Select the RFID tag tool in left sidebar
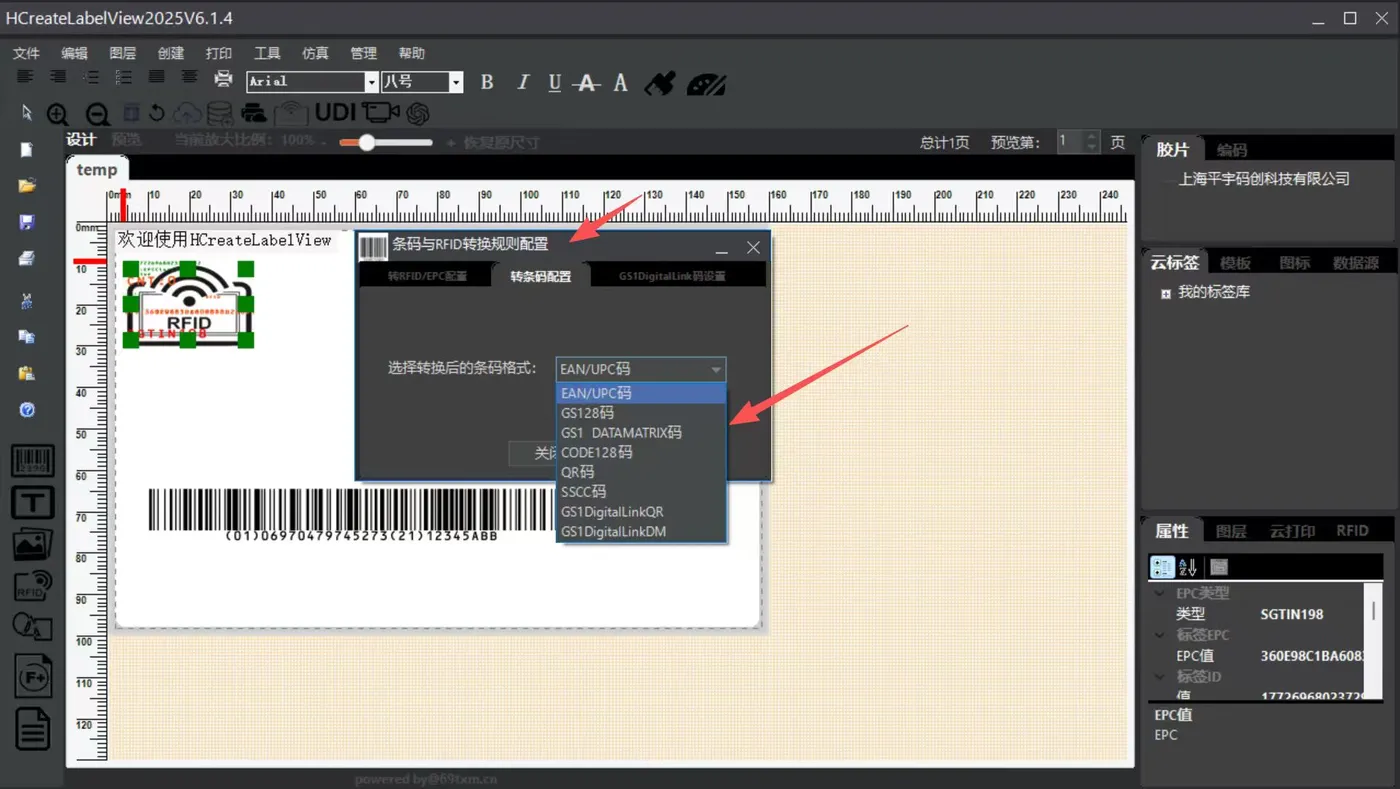 point(32,586)
